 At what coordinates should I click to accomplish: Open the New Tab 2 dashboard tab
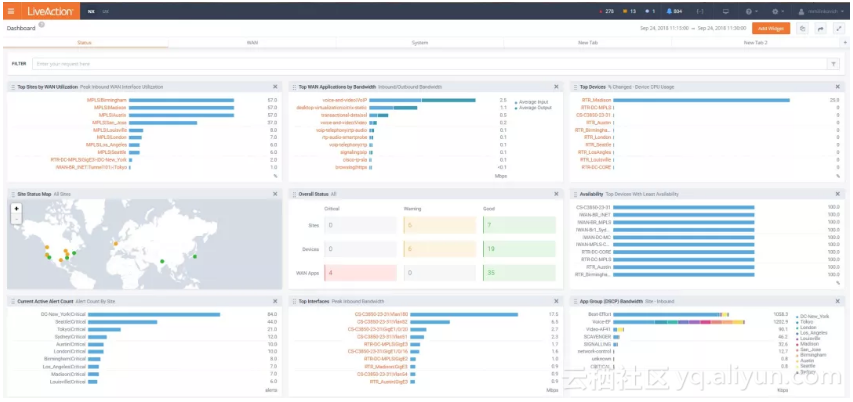click(x=755, y=42)
